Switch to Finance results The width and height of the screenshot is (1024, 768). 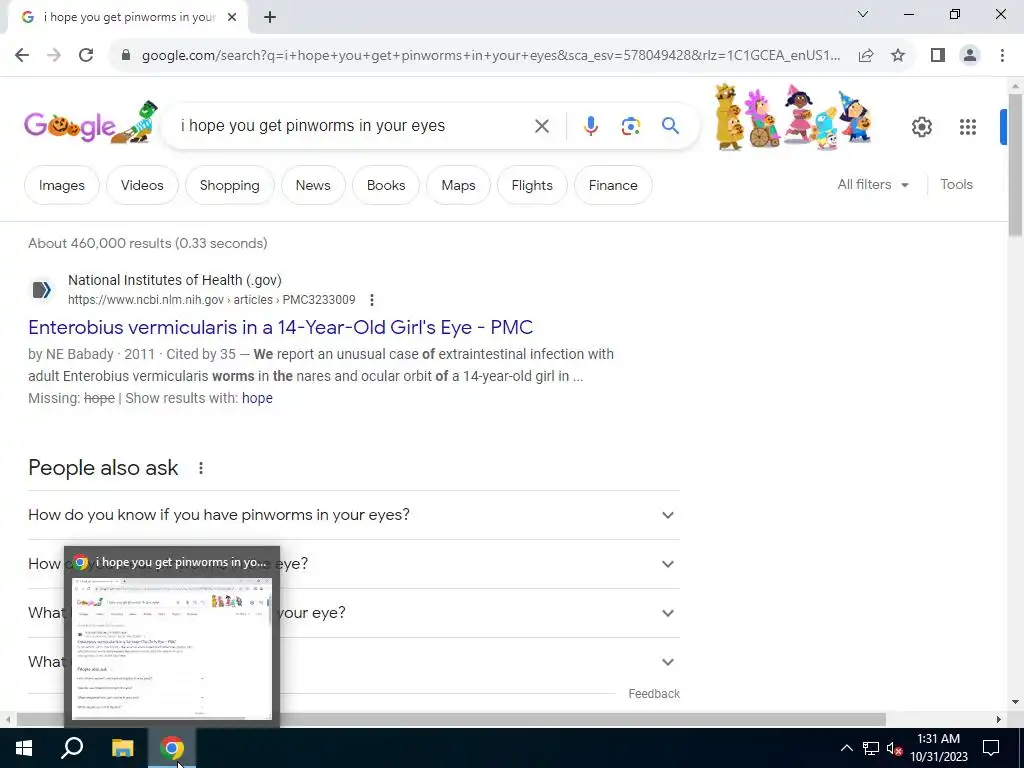click(613, 185)
